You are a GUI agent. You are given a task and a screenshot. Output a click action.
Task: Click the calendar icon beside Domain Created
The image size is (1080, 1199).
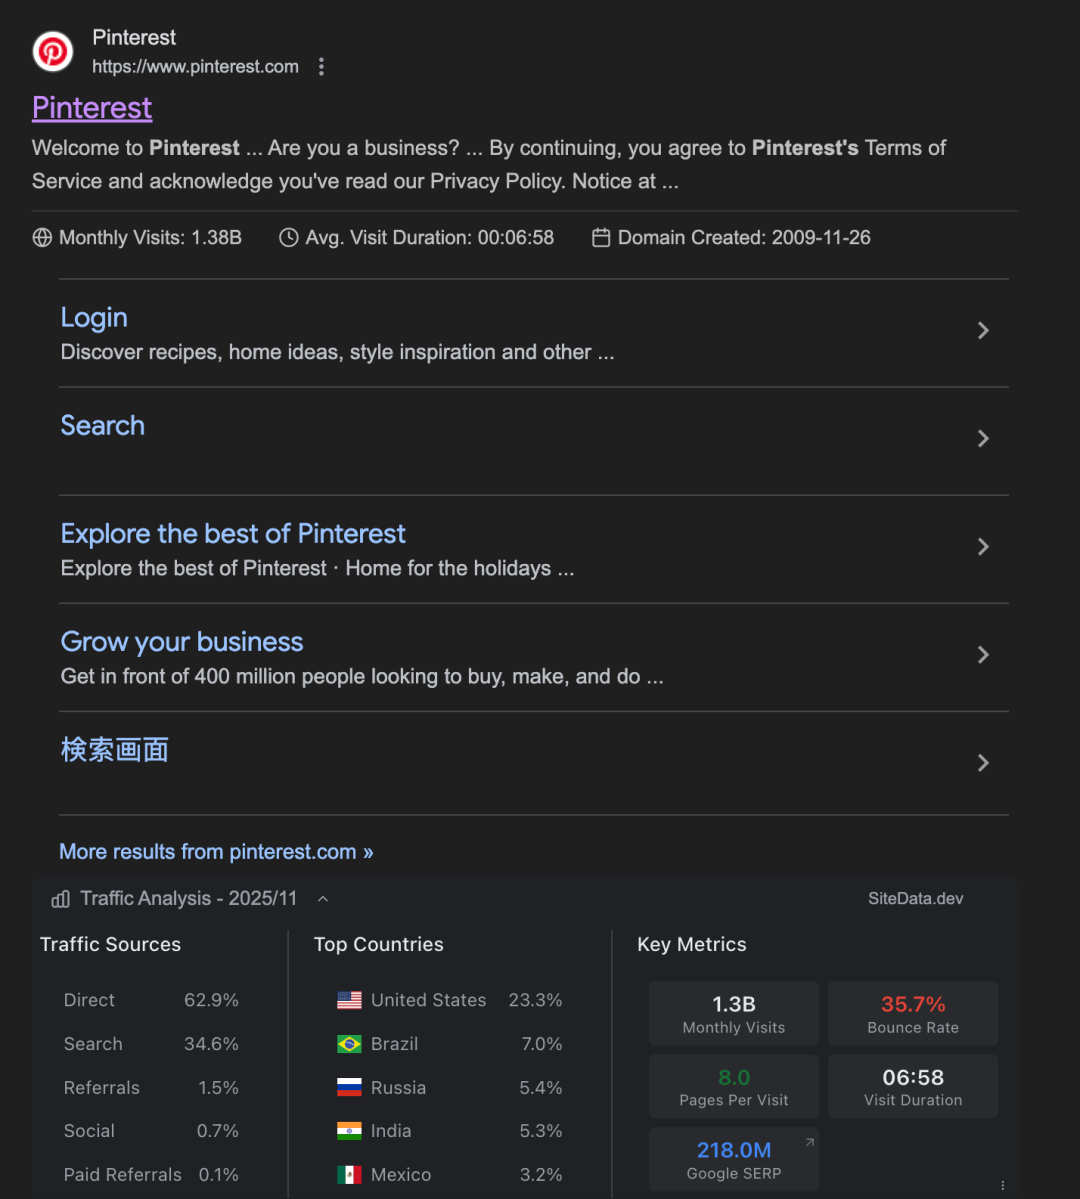(x=601, y=238)
